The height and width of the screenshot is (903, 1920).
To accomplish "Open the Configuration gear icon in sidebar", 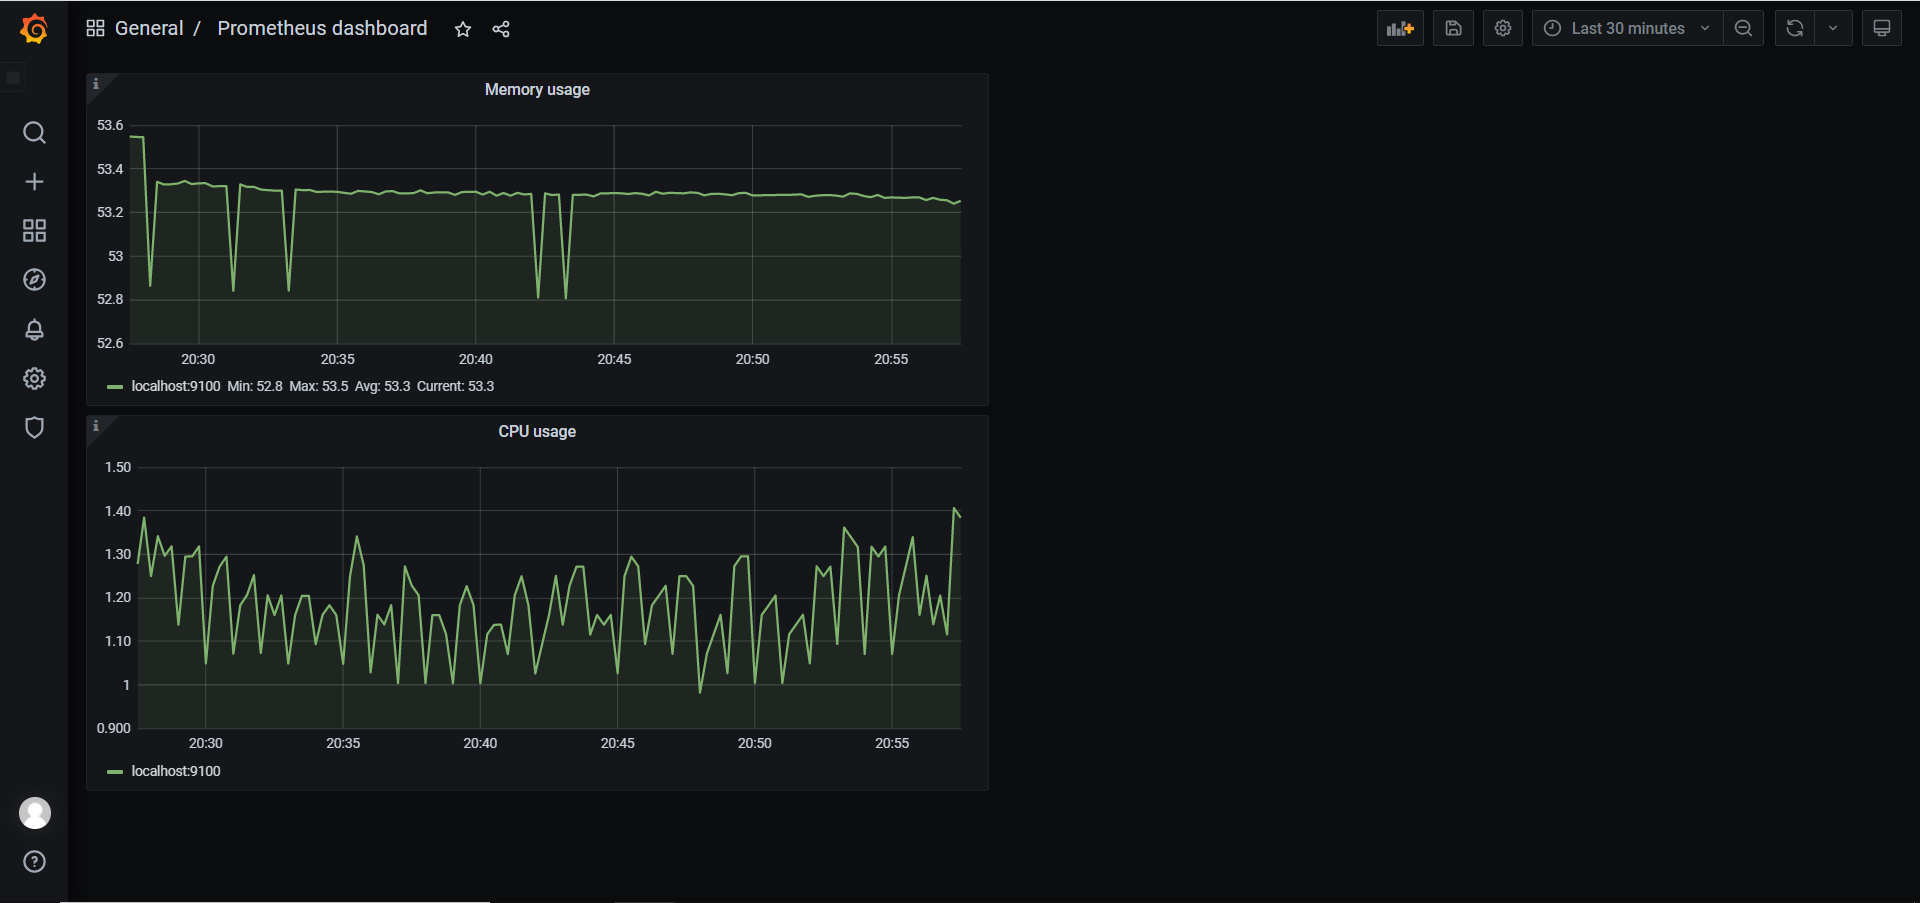I will pos(34,378).
